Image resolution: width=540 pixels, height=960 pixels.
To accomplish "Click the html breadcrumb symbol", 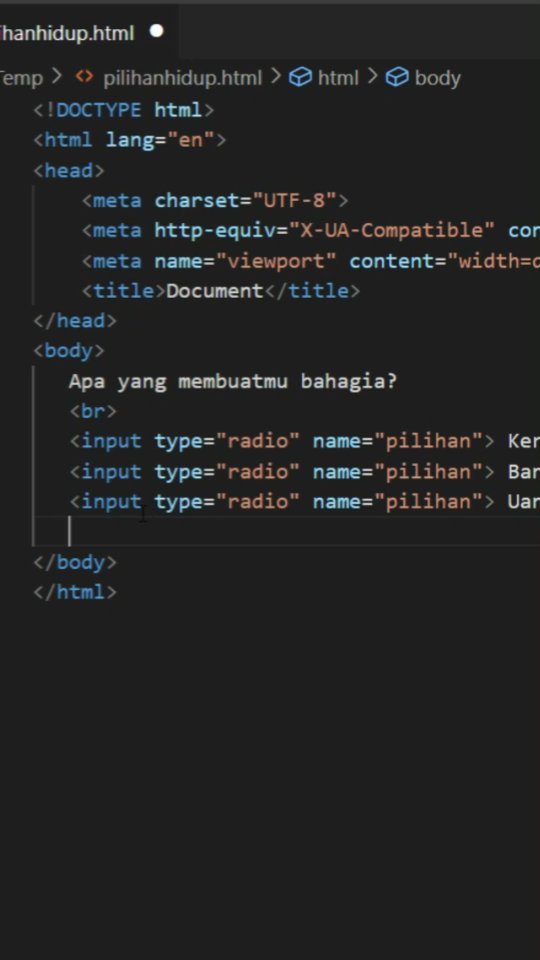I will tap(338, 78).
